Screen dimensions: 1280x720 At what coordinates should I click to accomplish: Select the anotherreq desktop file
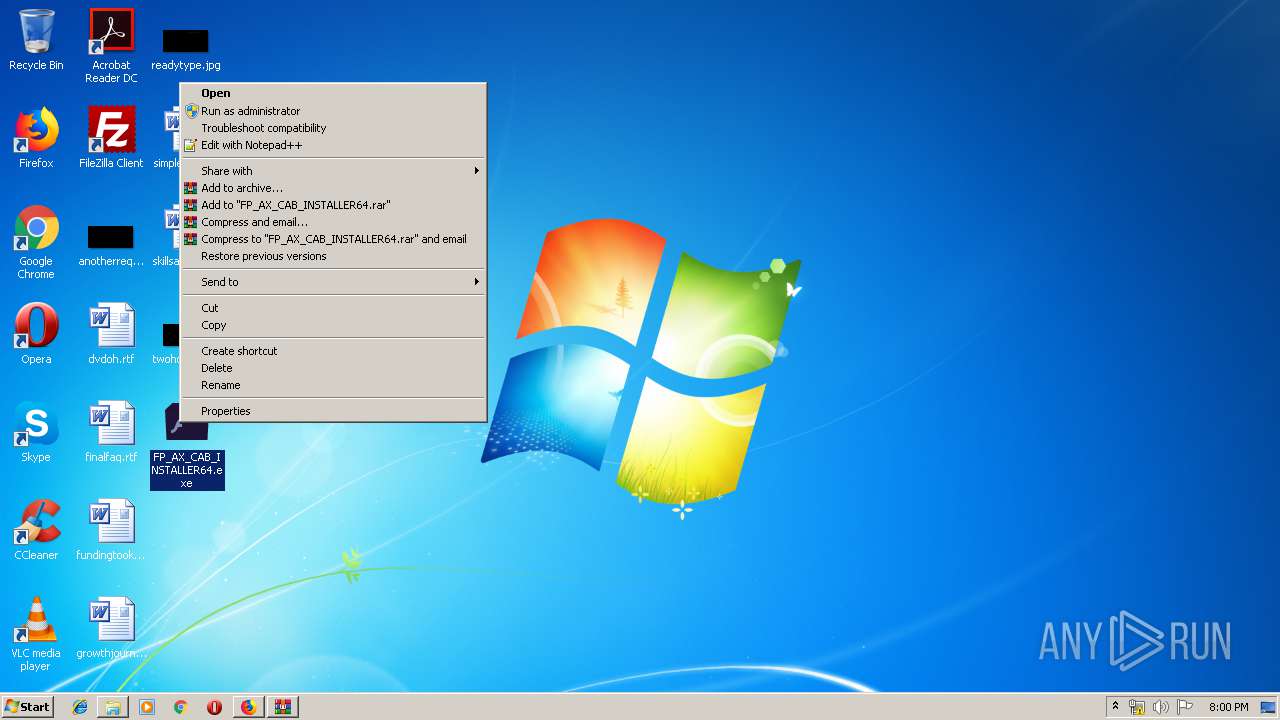click(111, 246)
